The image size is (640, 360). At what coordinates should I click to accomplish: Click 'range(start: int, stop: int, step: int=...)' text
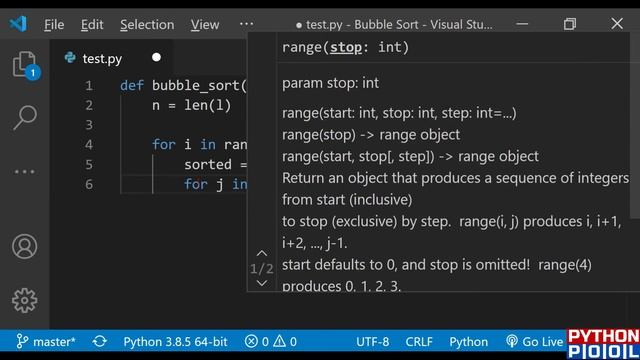[399, 113]
